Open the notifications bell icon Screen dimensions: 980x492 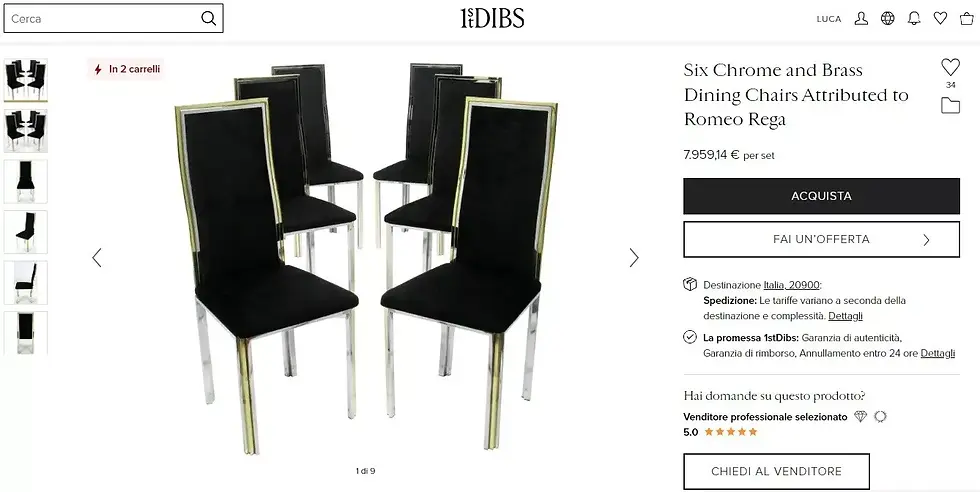click(x=914, y=19)
